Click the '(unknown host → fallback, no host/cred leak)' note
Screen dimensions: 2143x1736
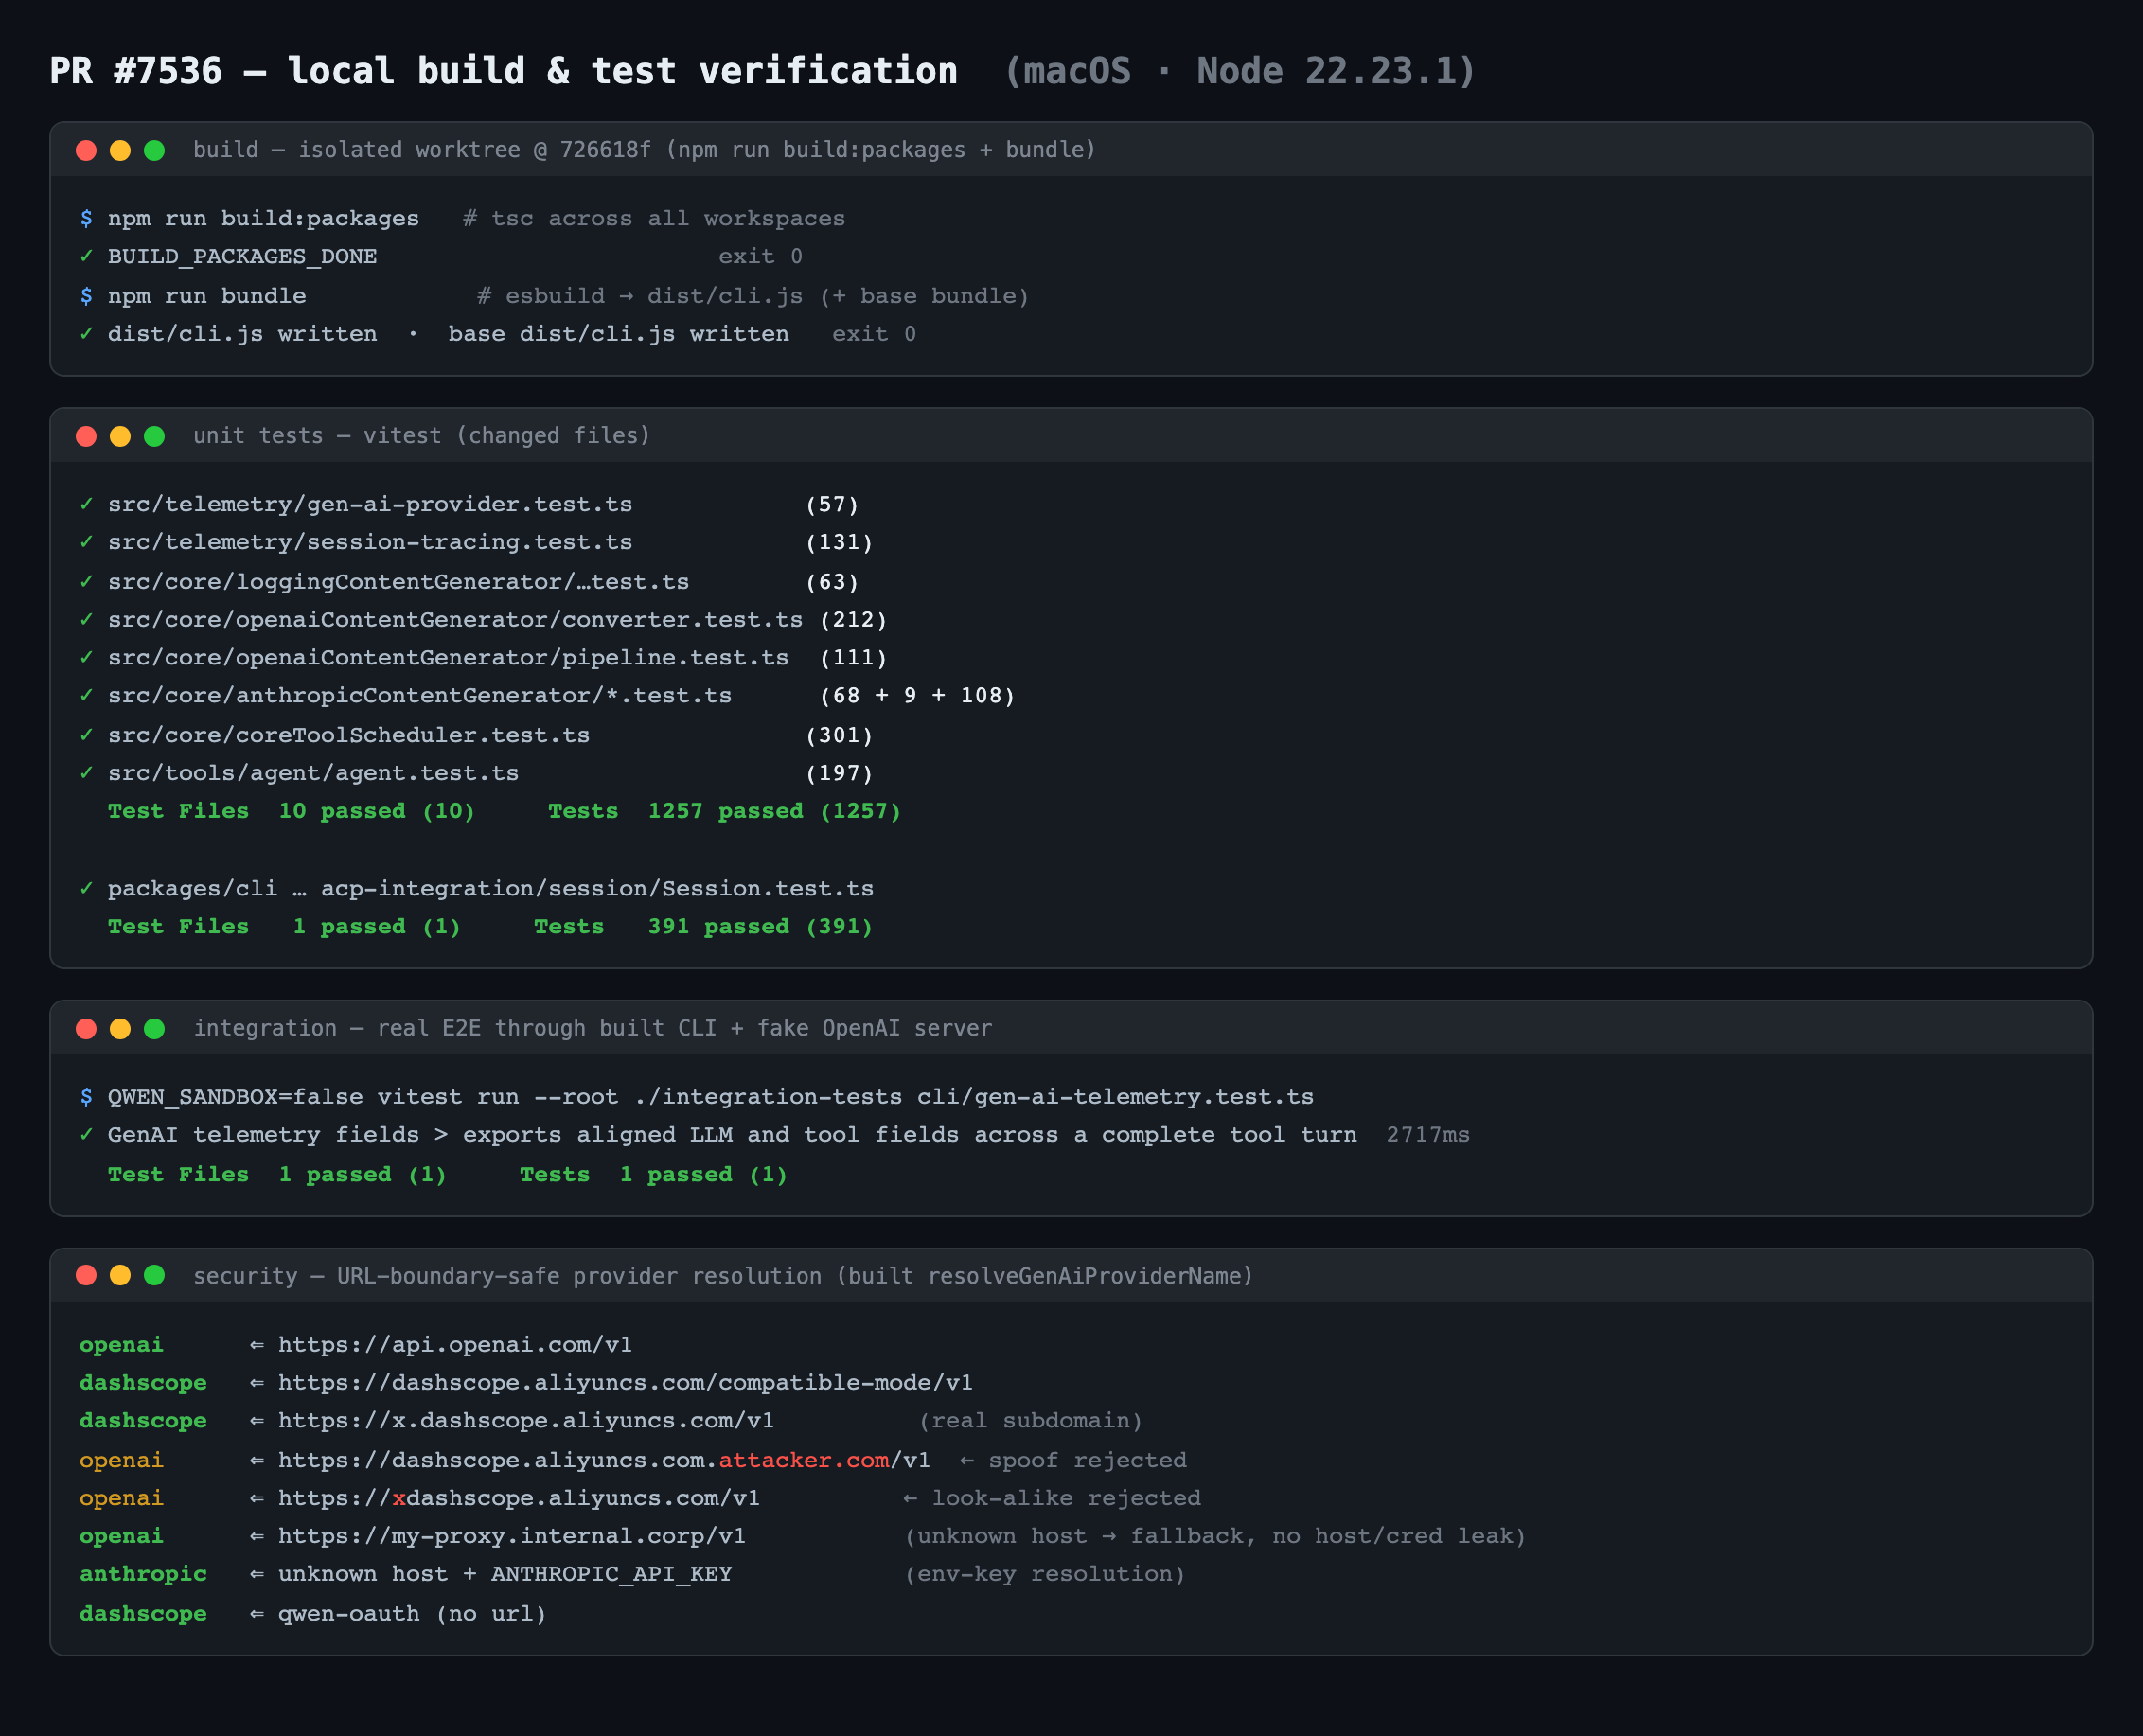pyautogui.click(x=1216, y=1537)
